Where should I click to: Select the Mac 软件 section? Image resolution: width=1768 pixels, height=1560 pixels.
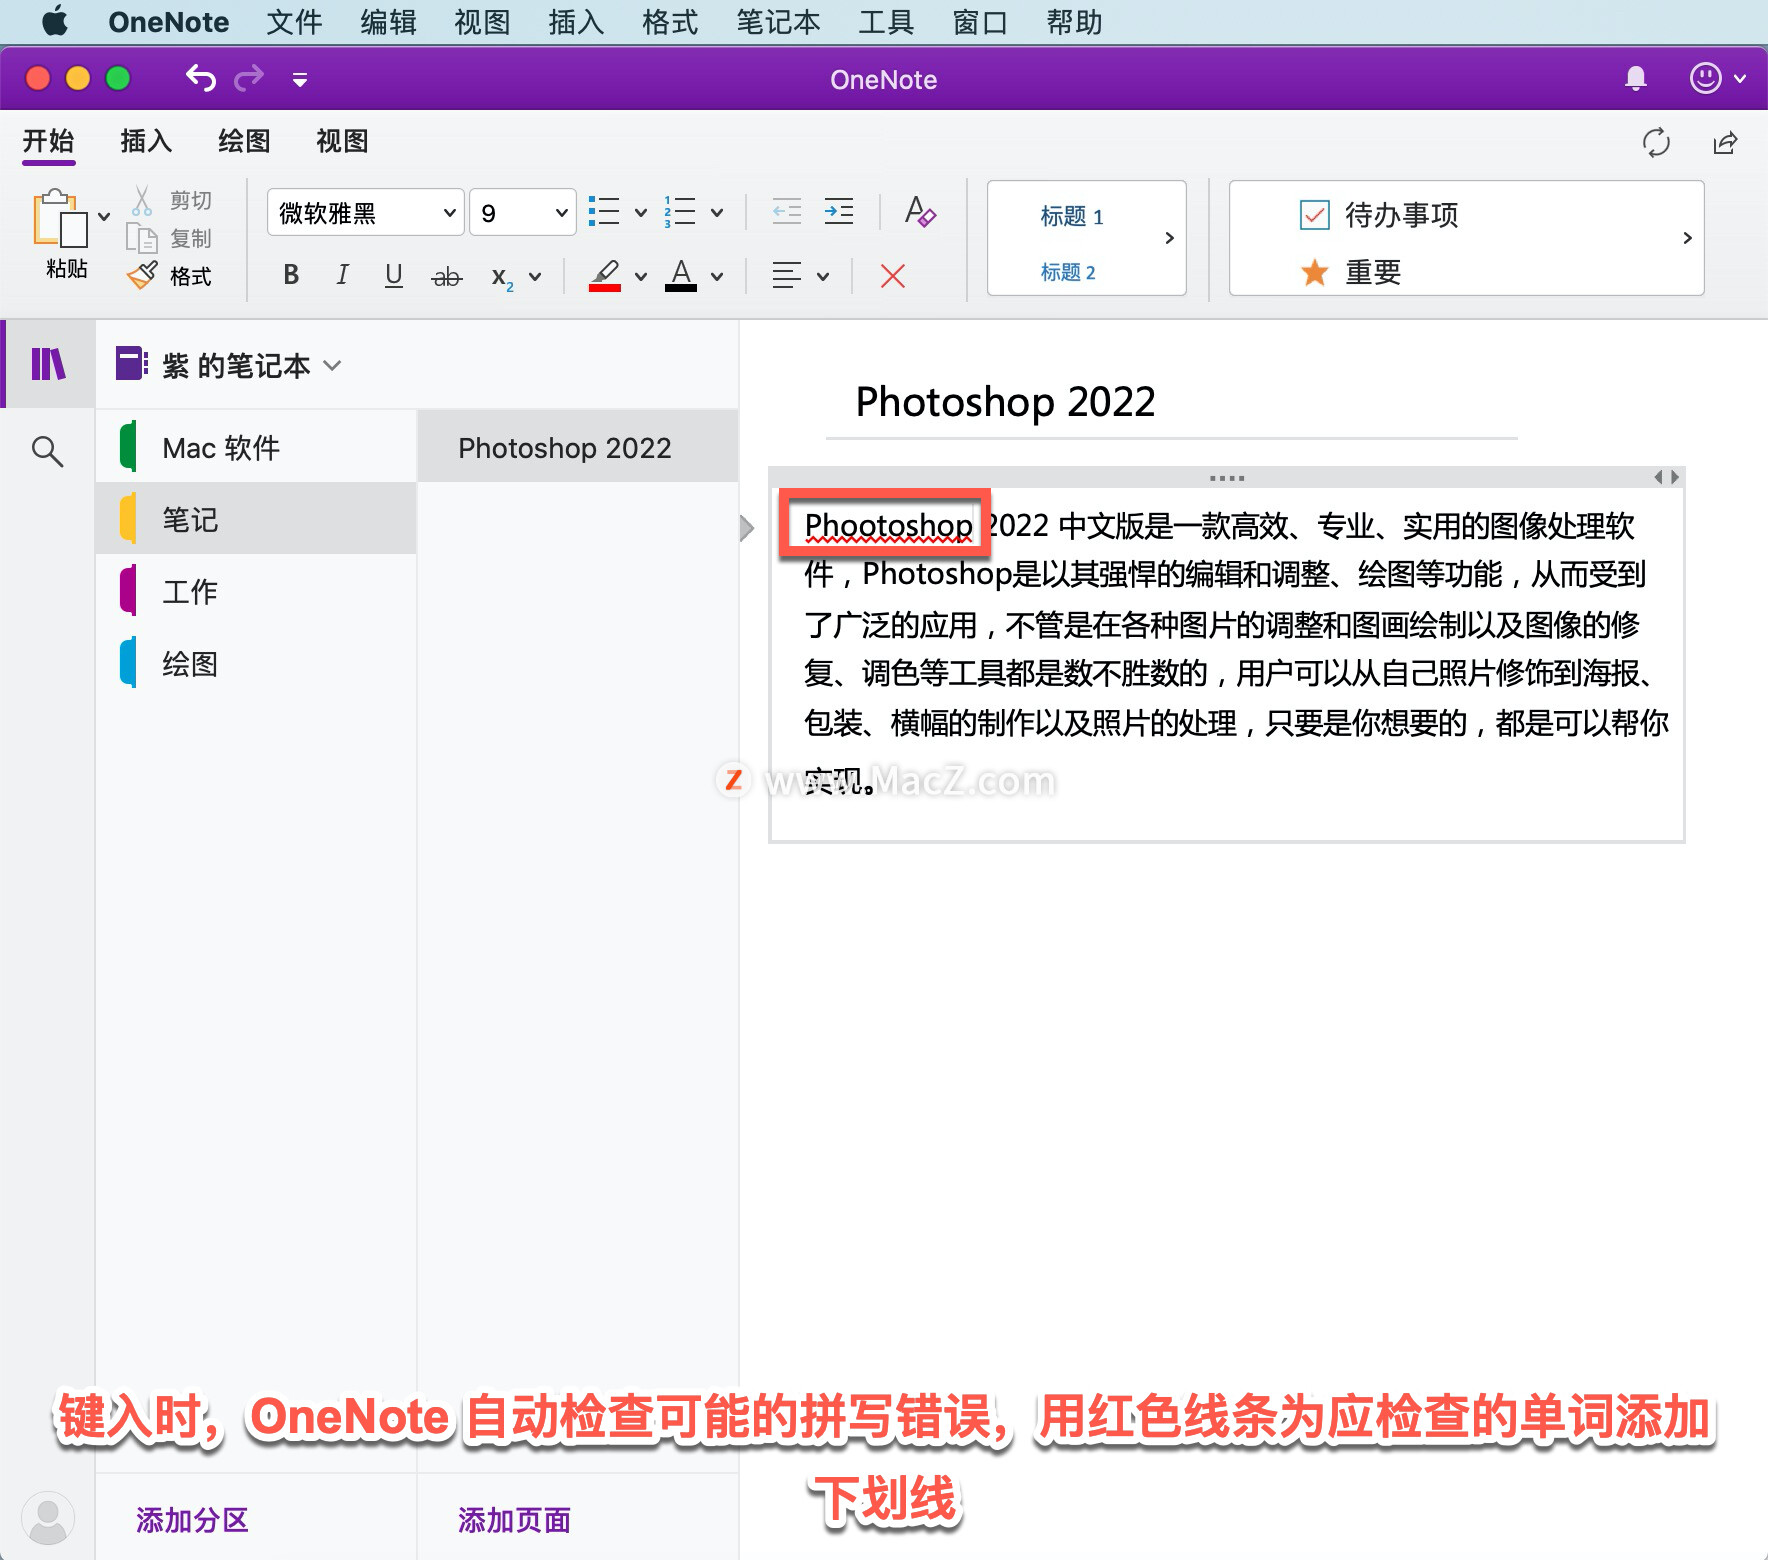(x=256, y=447)
